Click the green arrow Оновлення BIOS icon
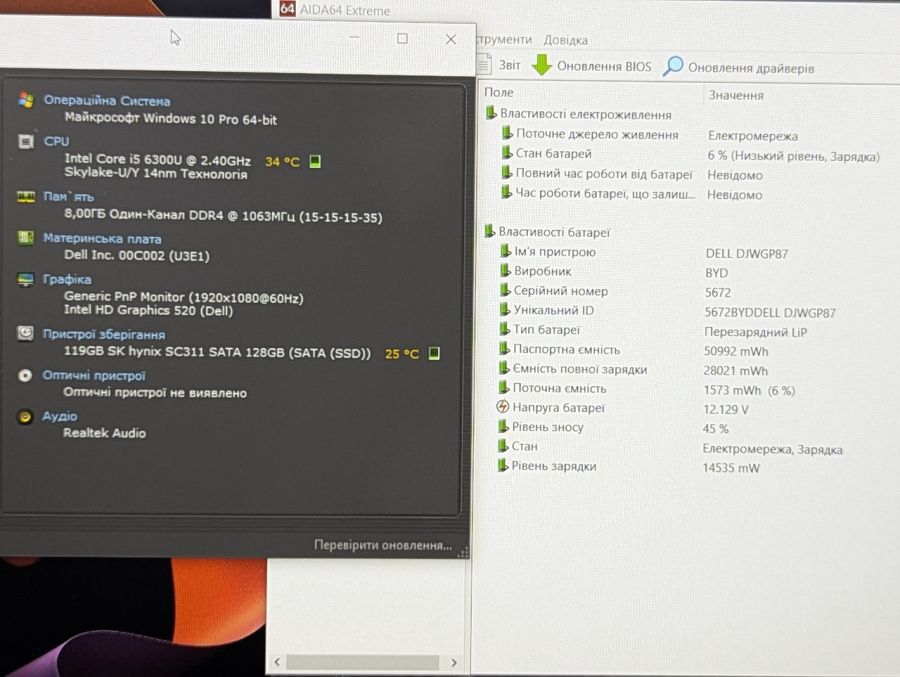The height and width of the screenshot is (677, 900). point(541,65)
